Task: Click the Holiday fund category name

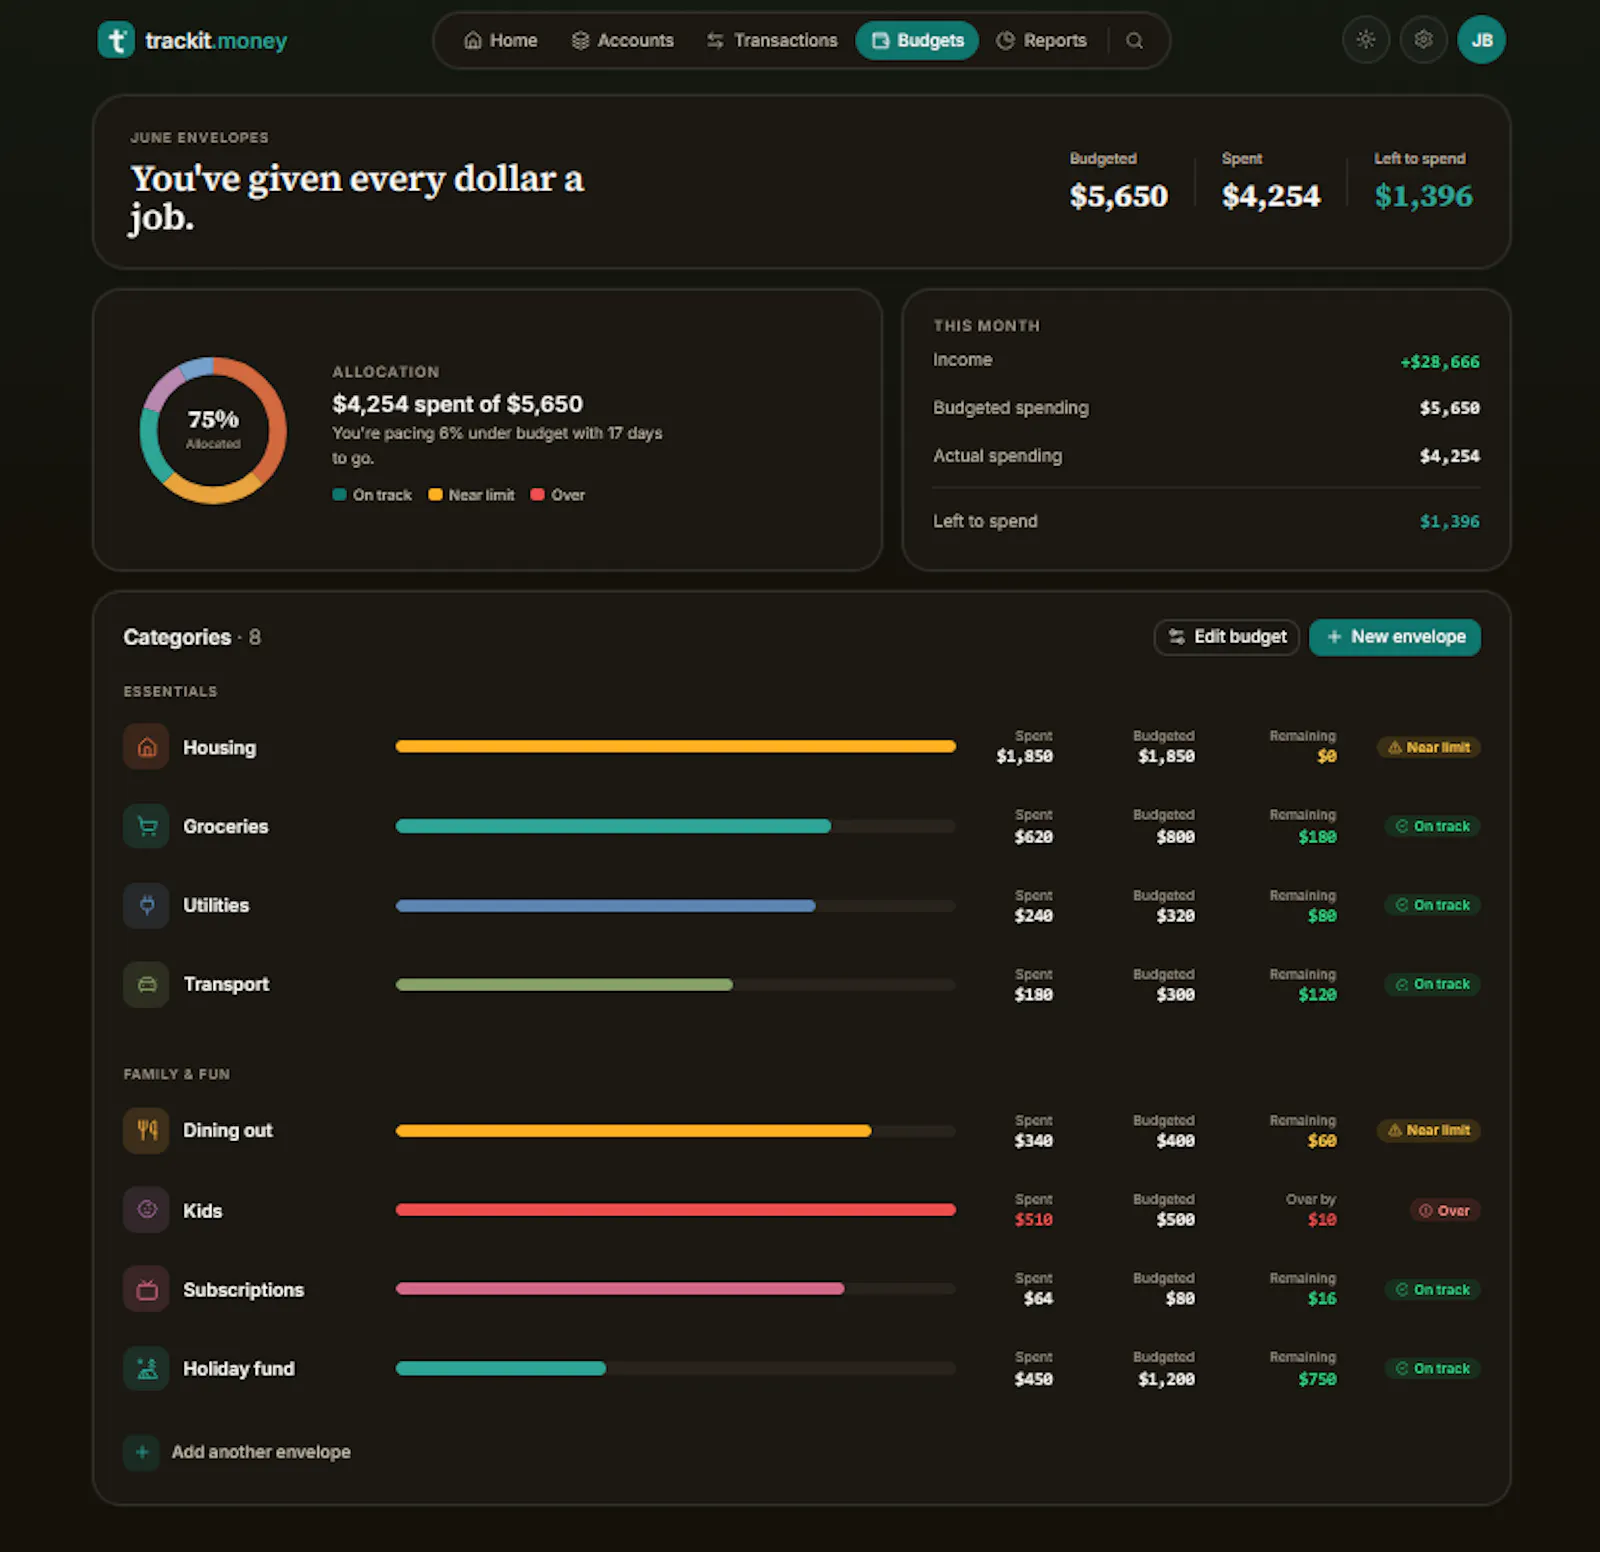Action: tap(238, 1369)
